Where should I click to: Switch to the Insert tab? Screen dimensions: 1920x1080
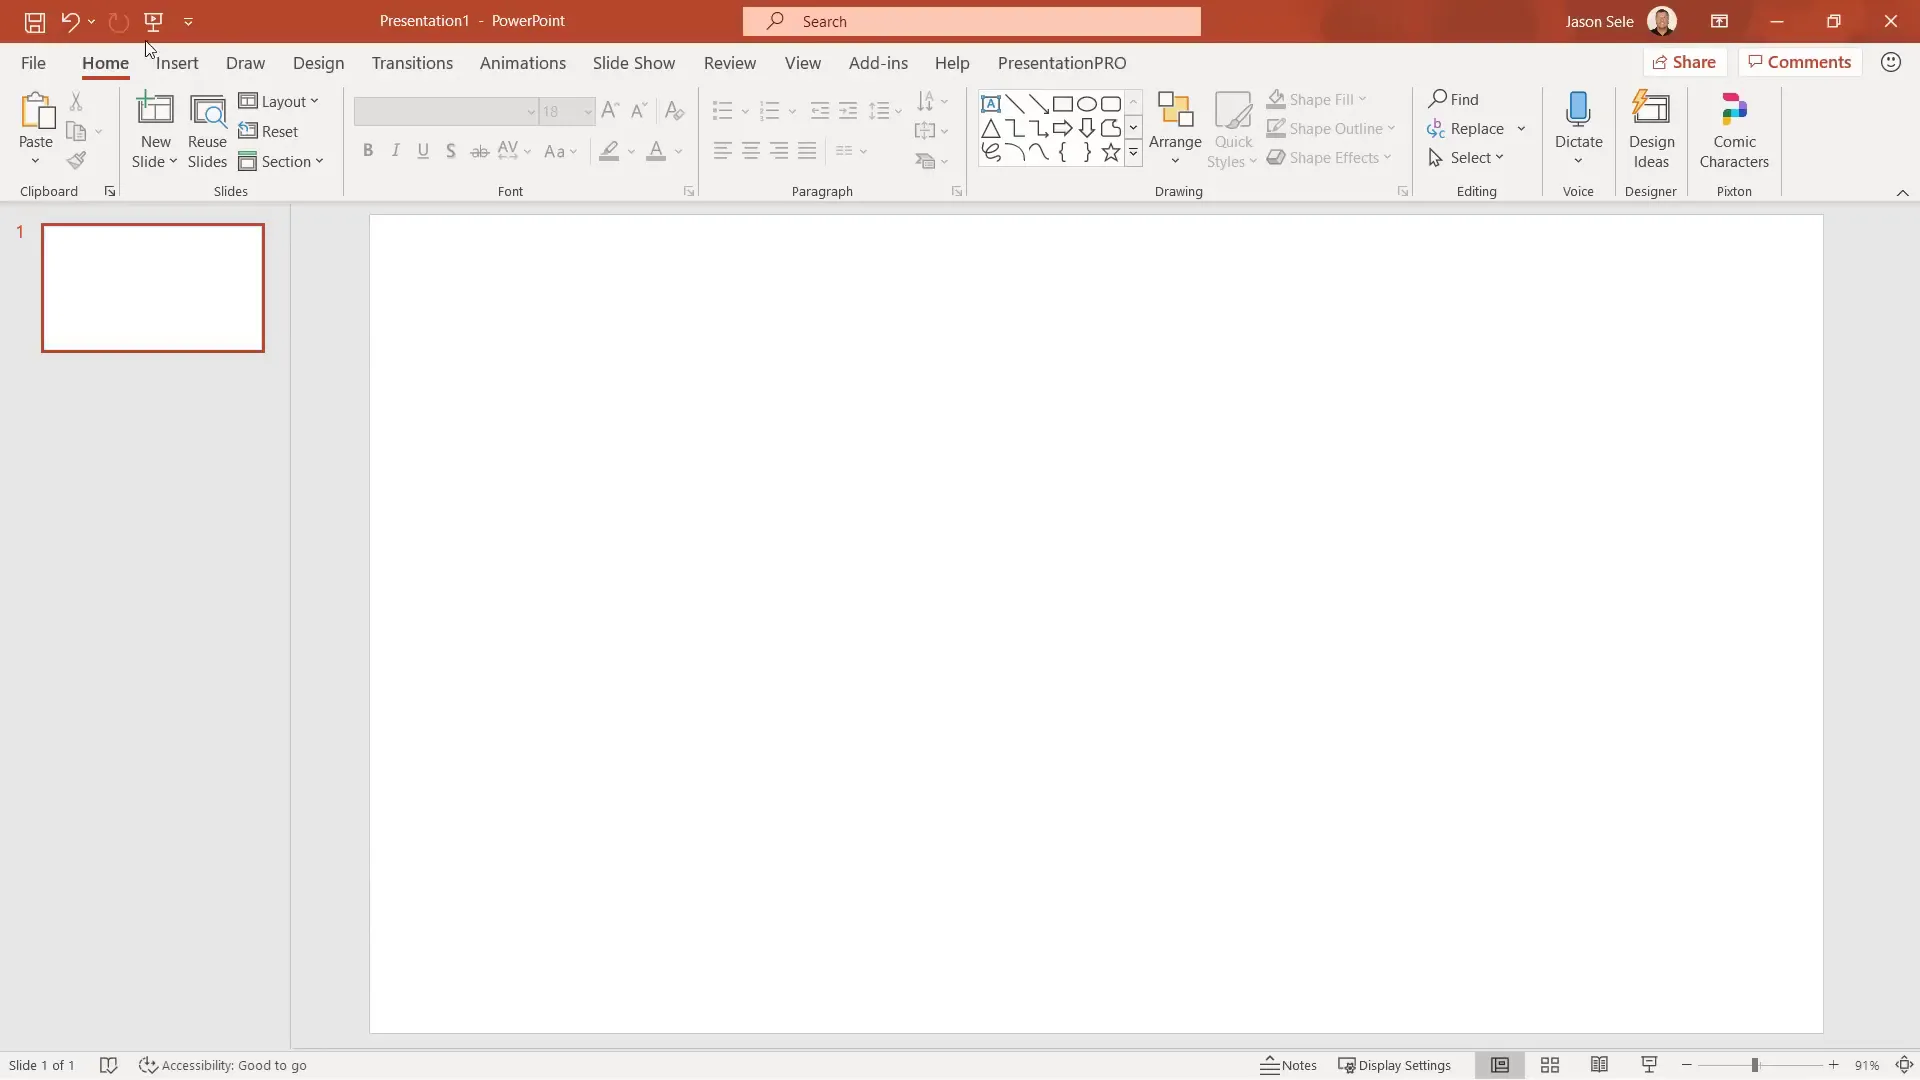pos(175,62)
